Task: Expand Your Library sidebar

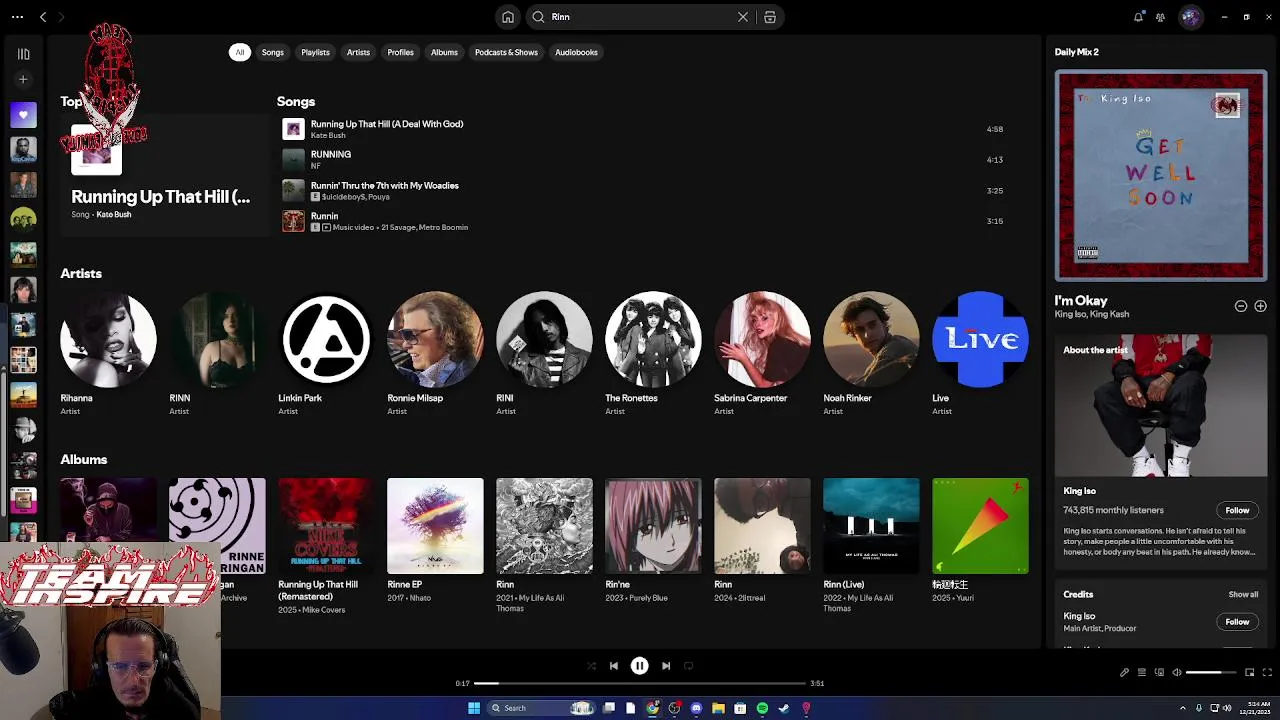Action: pos(23,54)
